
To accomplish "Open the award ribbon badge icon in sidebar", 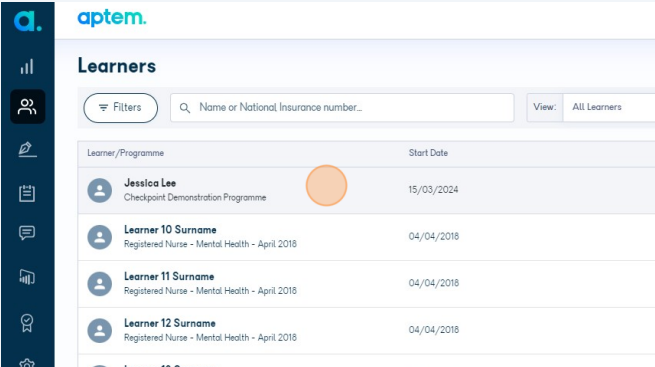I will [27, 323].
